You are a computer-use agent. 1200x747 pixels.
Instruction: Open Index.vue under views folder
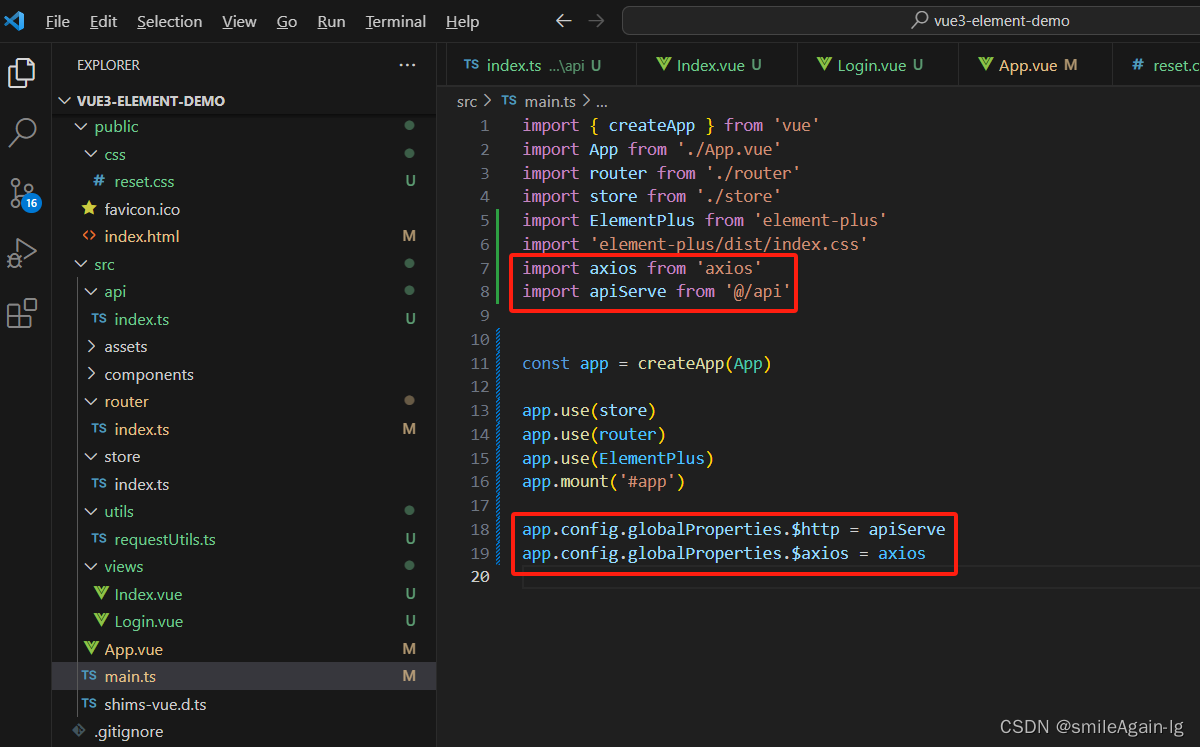(x=148, y=595)
